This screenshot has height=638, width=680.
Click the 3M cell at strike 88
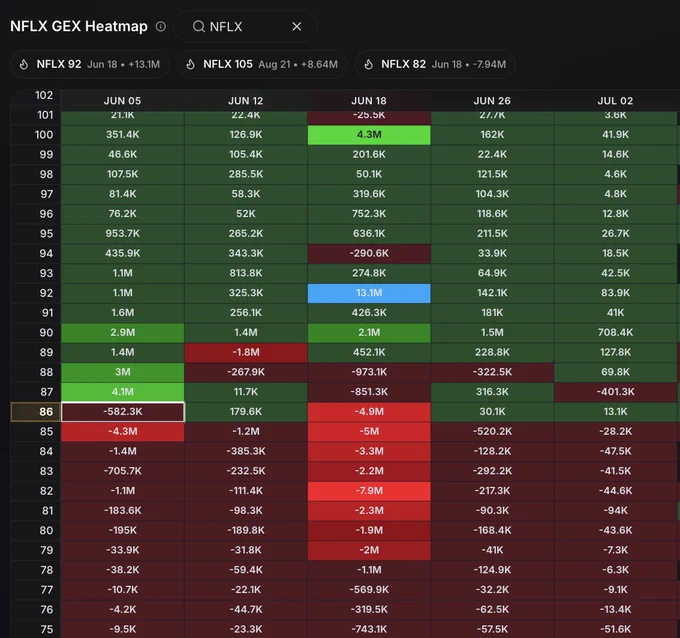coord(123,372)
